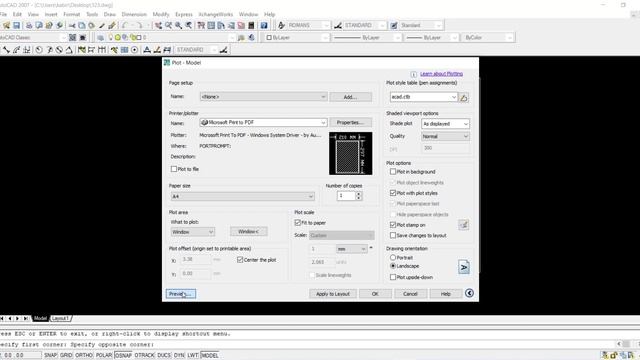
Task: Open the QuickCalc calculator icon
Action: (x=251, y=25)
